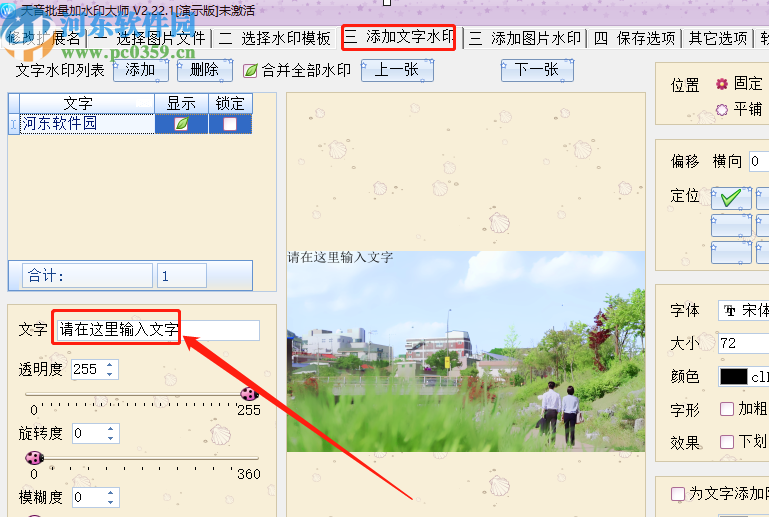Select the 固定 position radio button
Image resolution: width=769 pixels, height=517 pixels.
point(721,84)
